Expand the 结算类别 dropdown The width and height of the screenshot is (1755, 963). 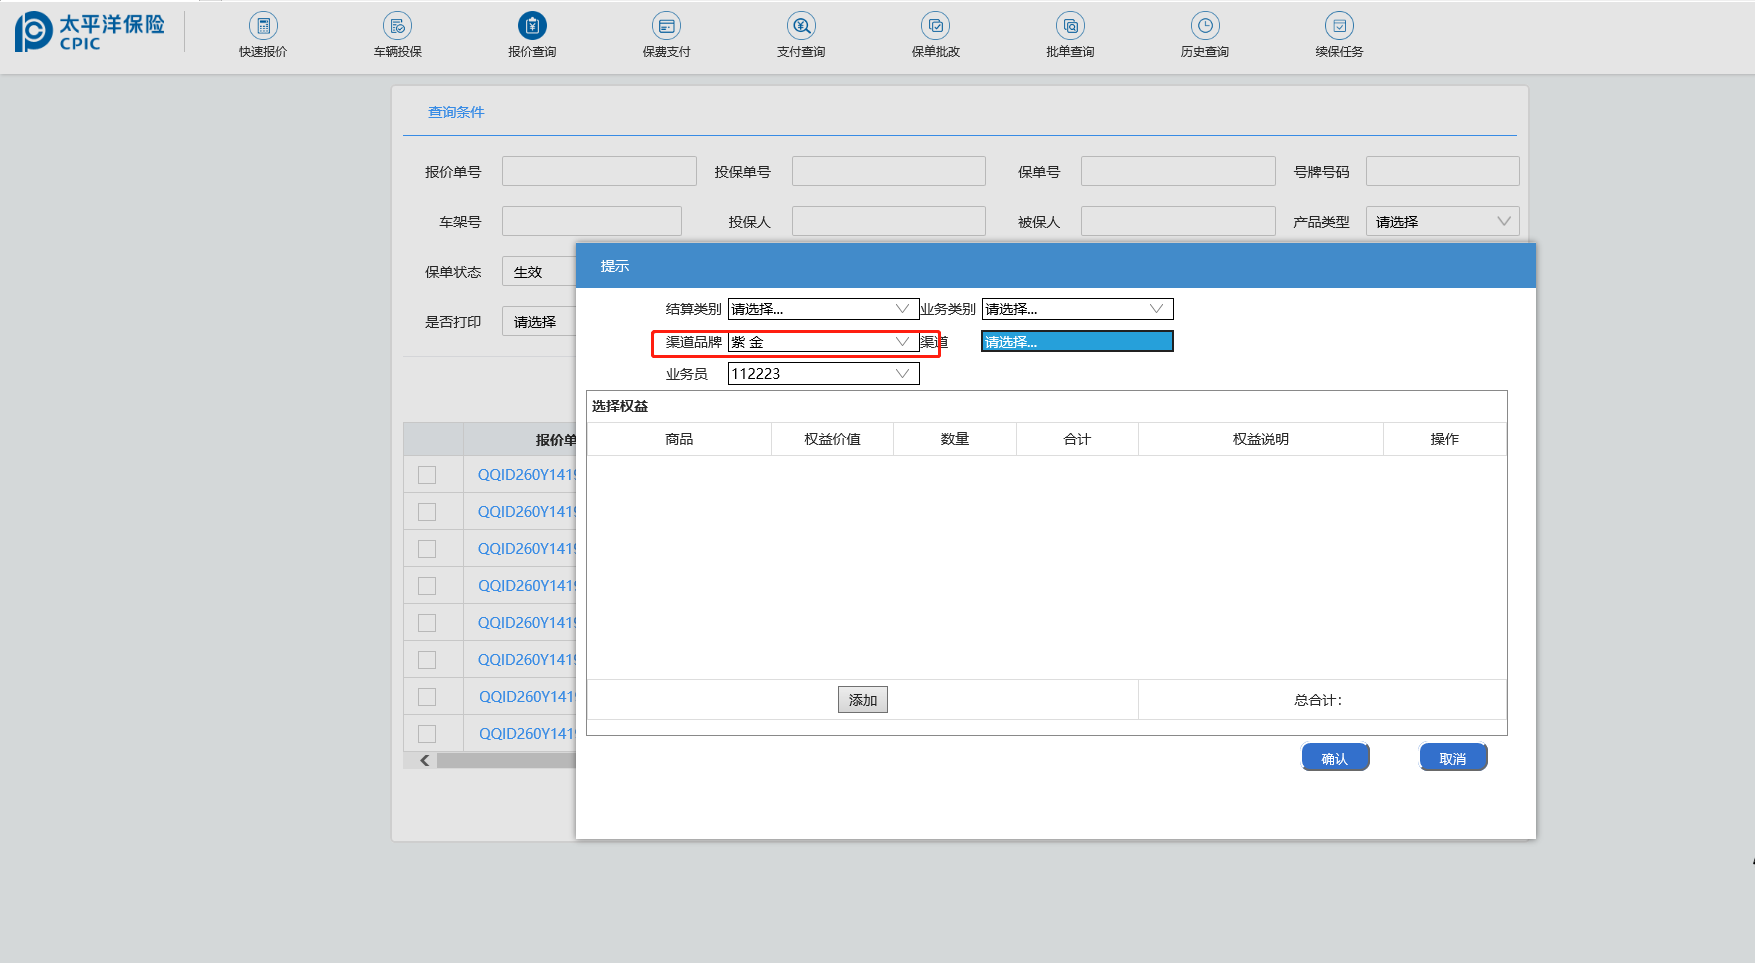coord(823,309)
